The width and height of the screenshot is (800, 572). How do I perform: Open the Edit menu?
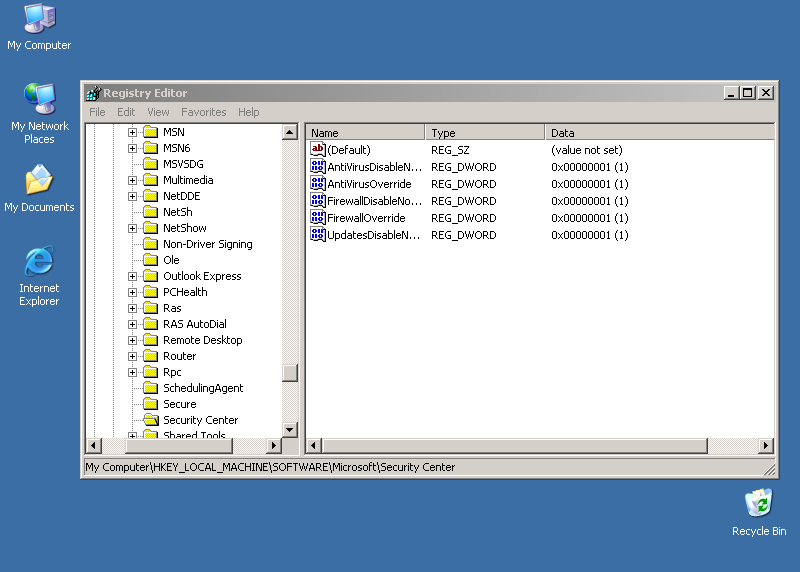click(126, 112)
